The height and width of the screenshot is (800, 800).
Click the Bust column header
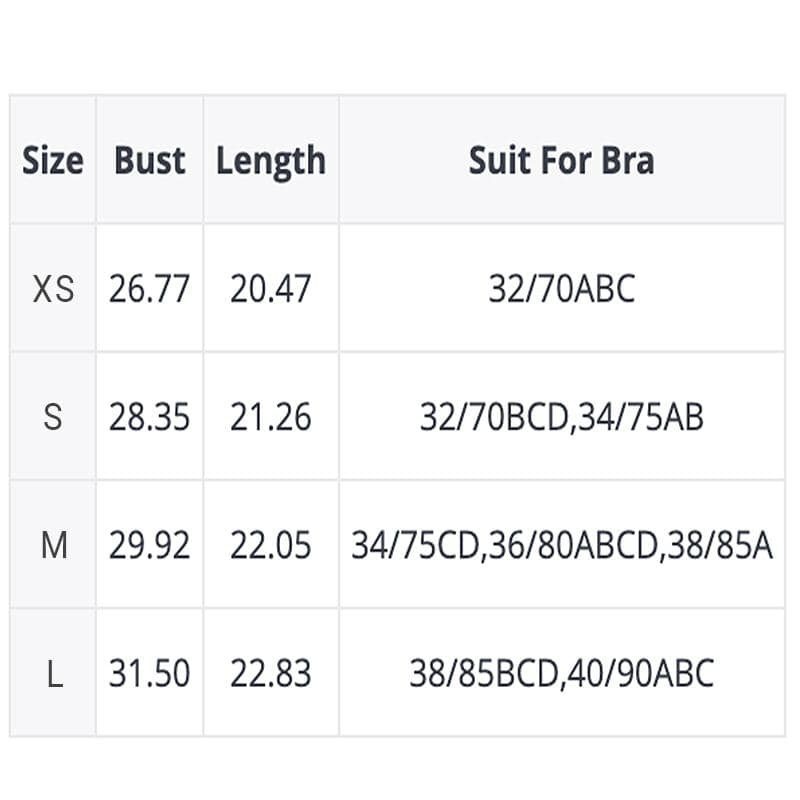pos(149,160)
